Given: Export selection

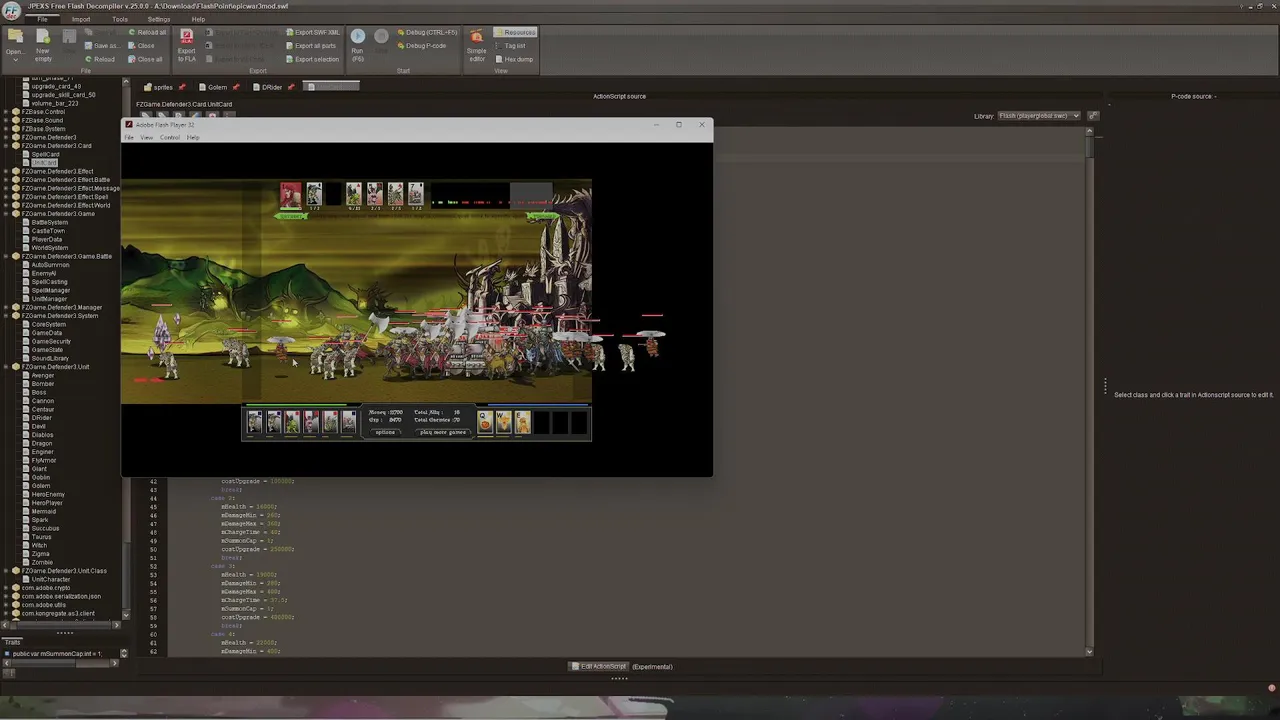Looking at the screenshot, I should pos(312,59).
